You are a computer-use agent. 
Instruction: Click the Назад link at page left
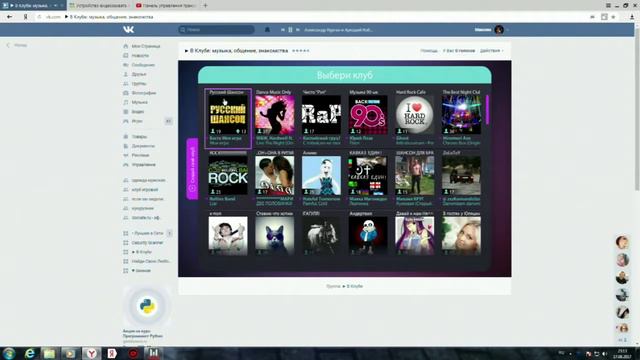tap(17, 45)
